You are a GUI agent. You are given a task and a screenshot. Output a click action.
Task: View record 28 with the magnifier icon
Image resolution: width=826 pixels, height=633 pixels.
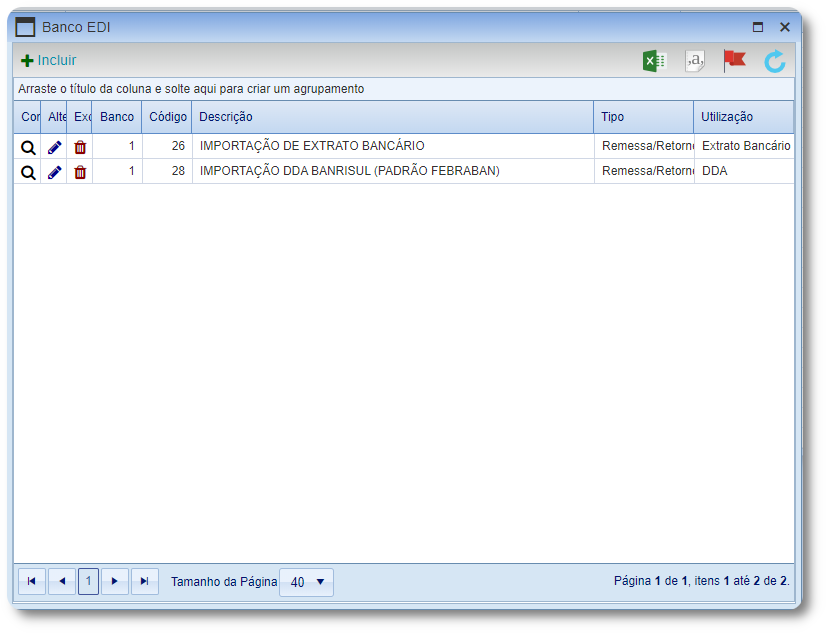[28, 172]
